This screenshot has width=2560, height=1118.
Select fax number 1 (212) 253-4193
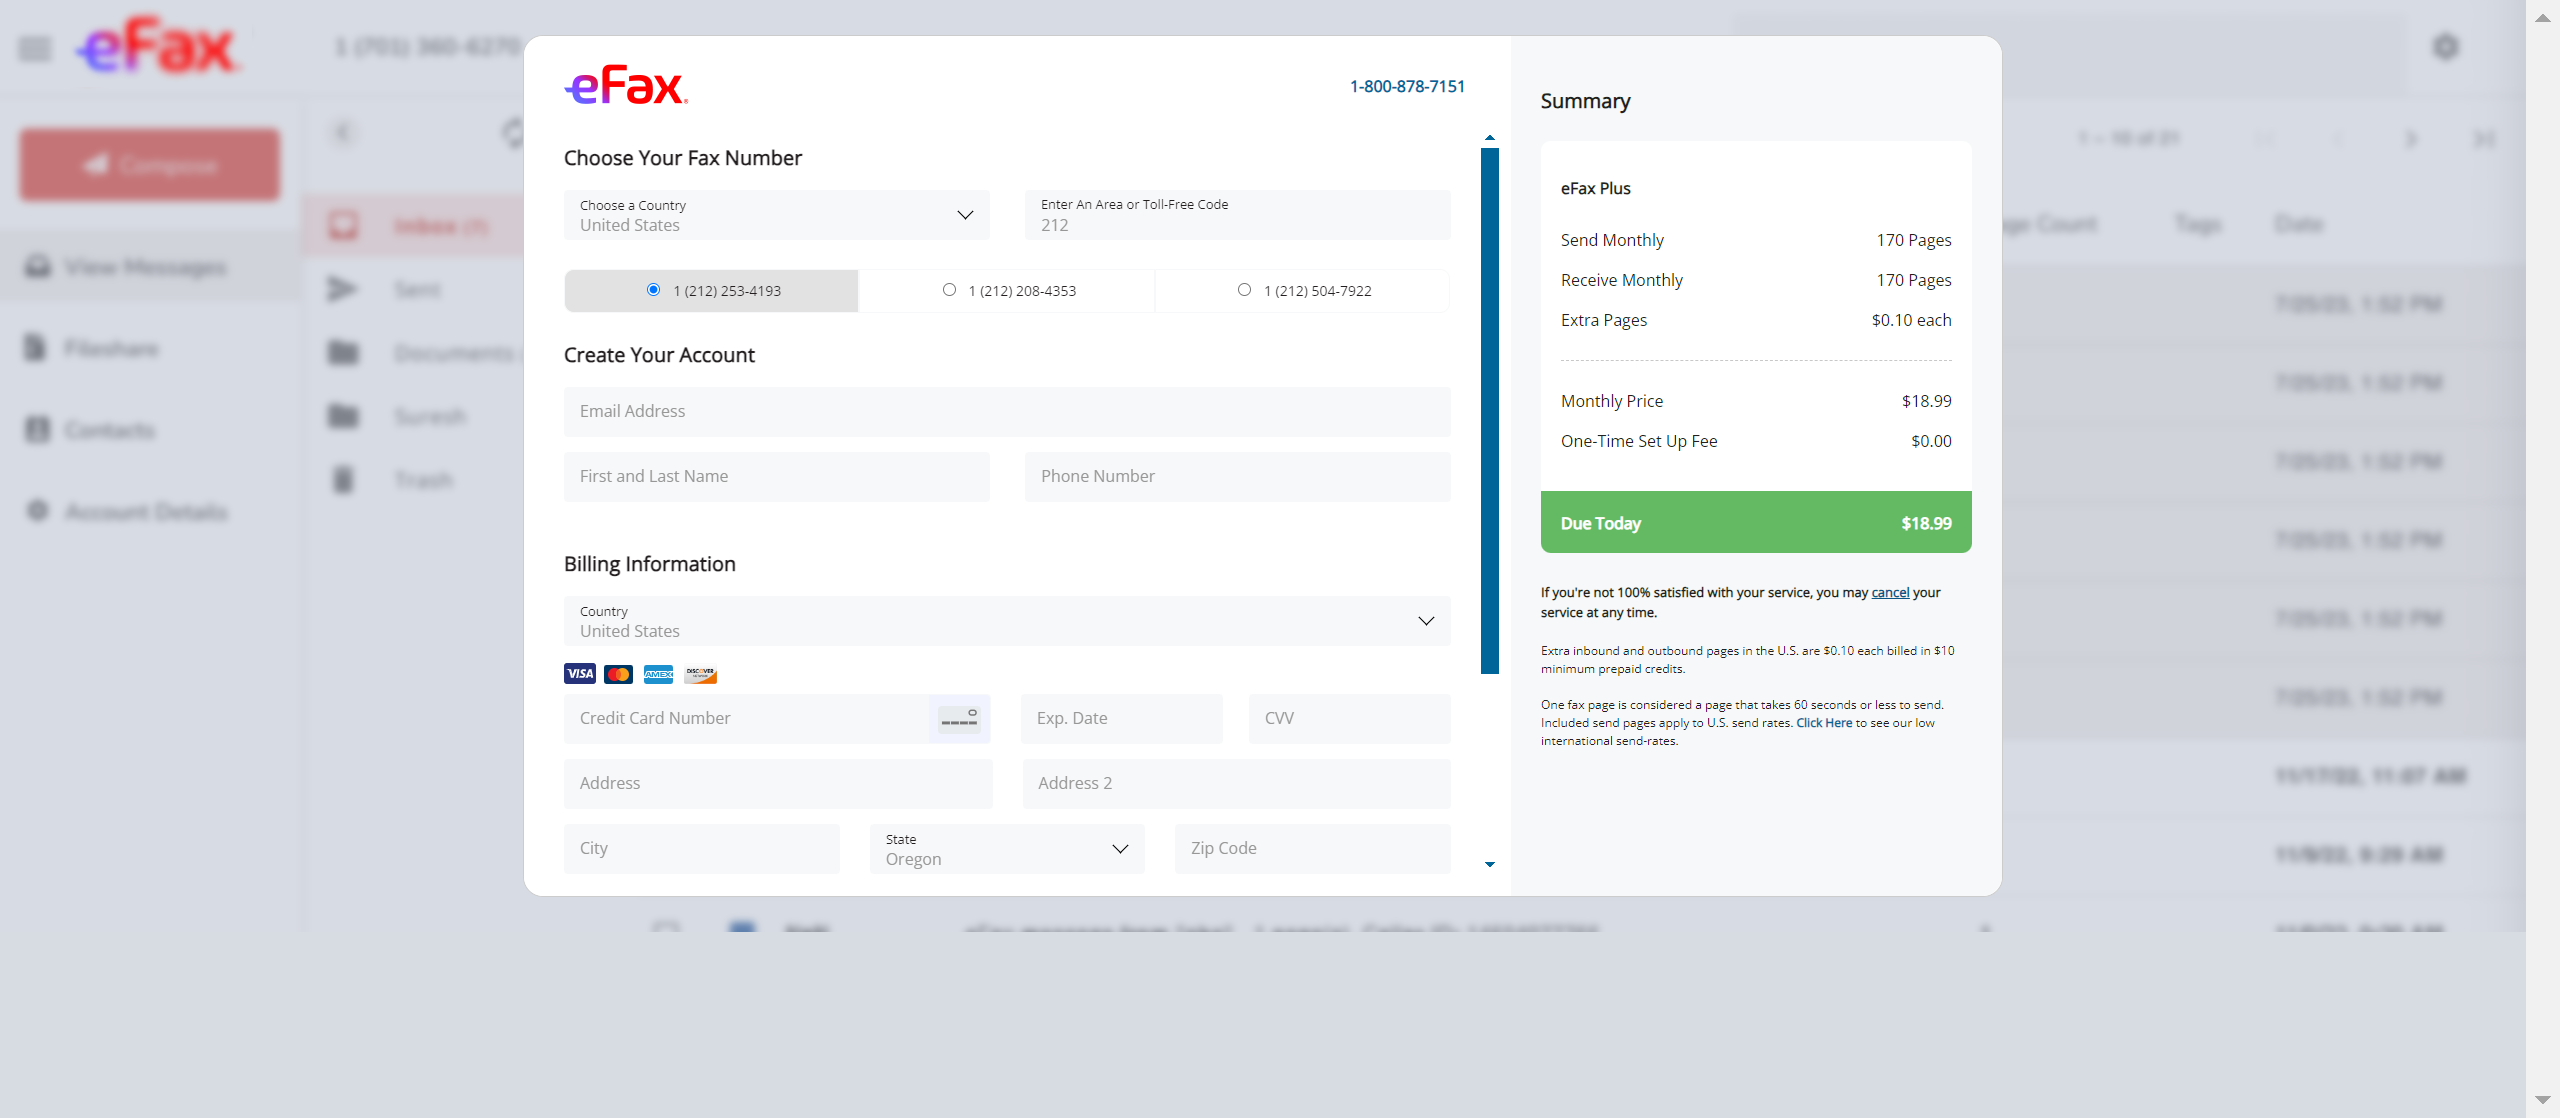[x=653, y=290]
